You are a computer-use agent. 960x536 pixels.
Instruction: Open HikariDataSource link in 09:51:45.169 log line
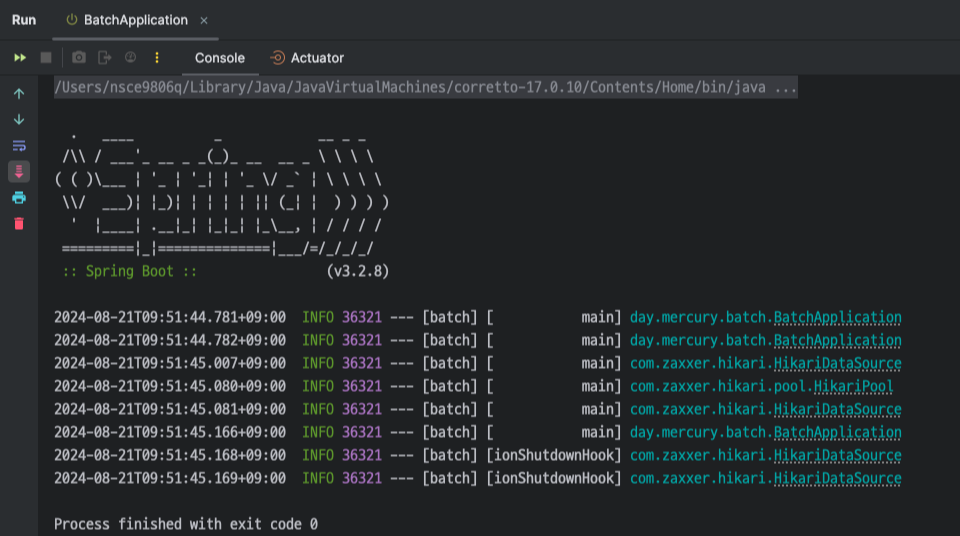coord(838,478)
